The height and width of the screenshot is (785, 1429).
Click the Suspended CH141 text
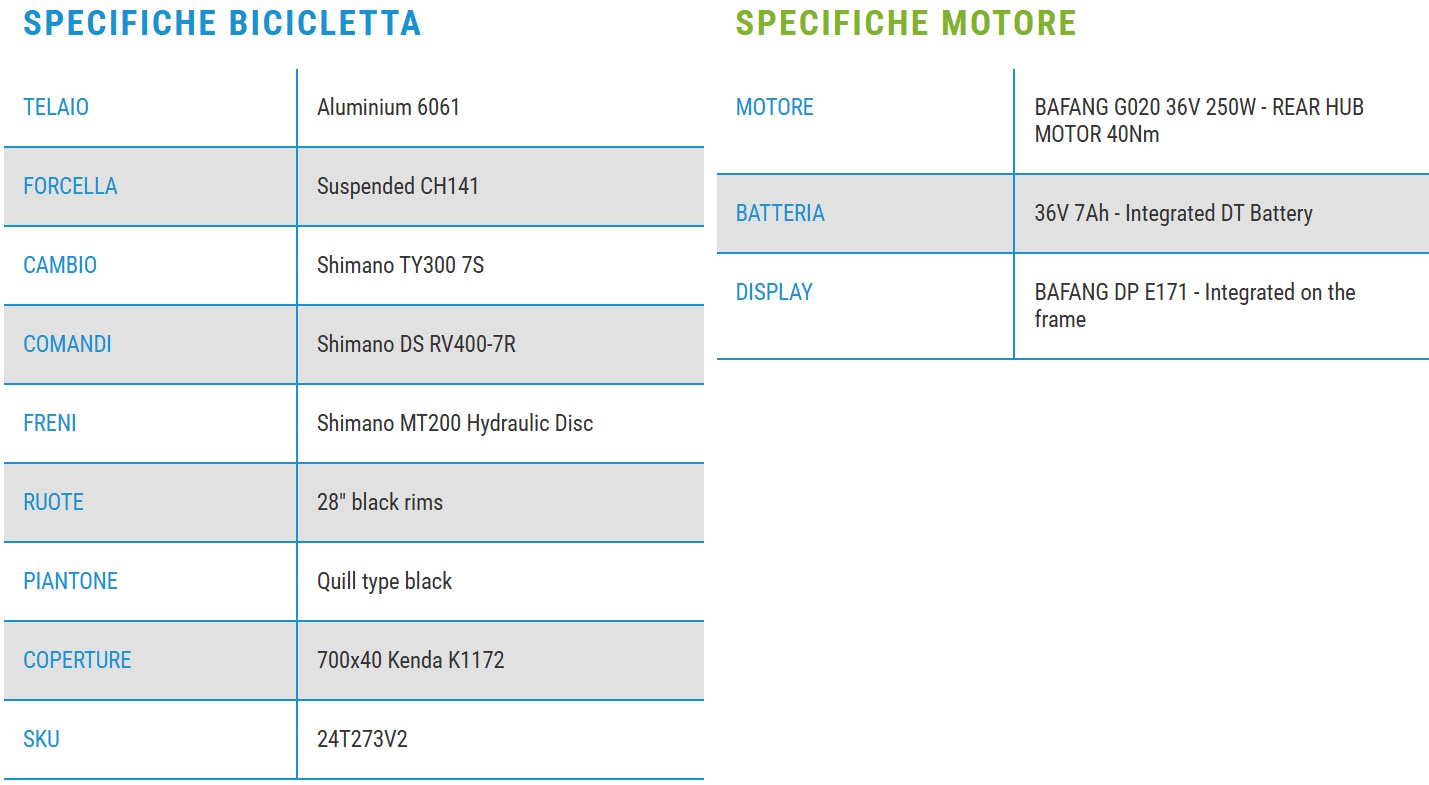click(x=397, y=186)
